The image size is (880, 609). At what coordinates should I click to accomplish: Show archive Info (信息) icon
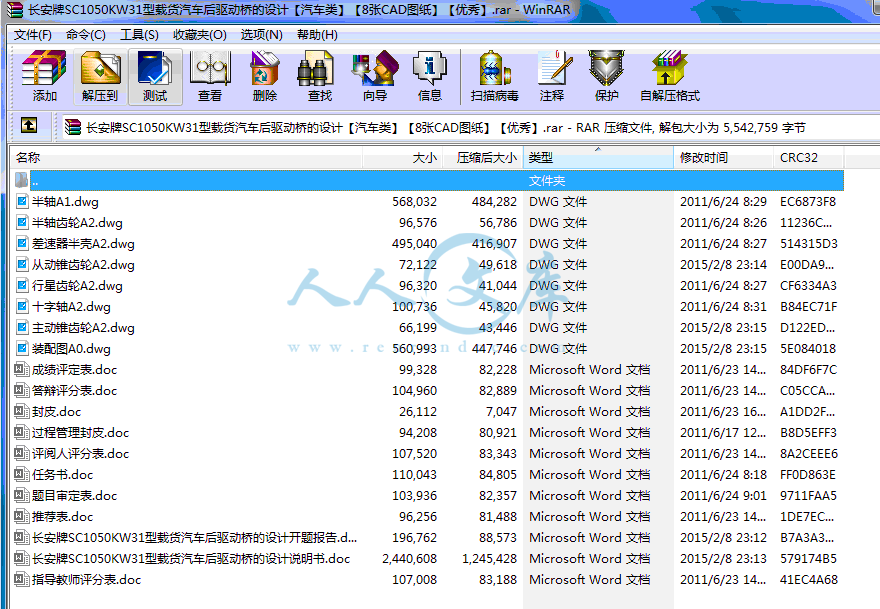click(429, 76)
